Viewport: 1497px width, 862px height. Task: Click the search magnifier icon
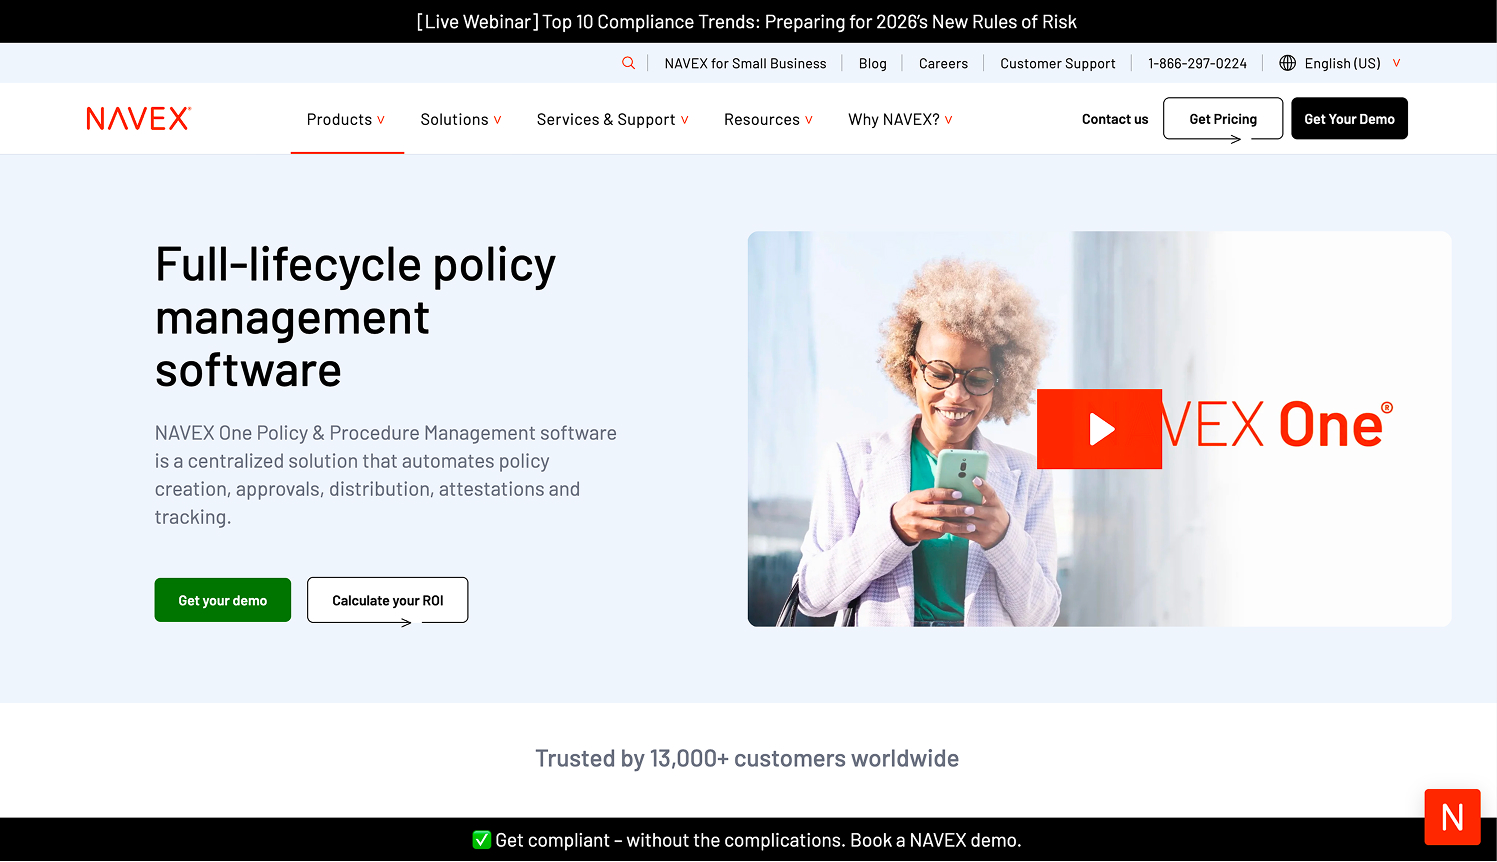click(x=629, y=62)
